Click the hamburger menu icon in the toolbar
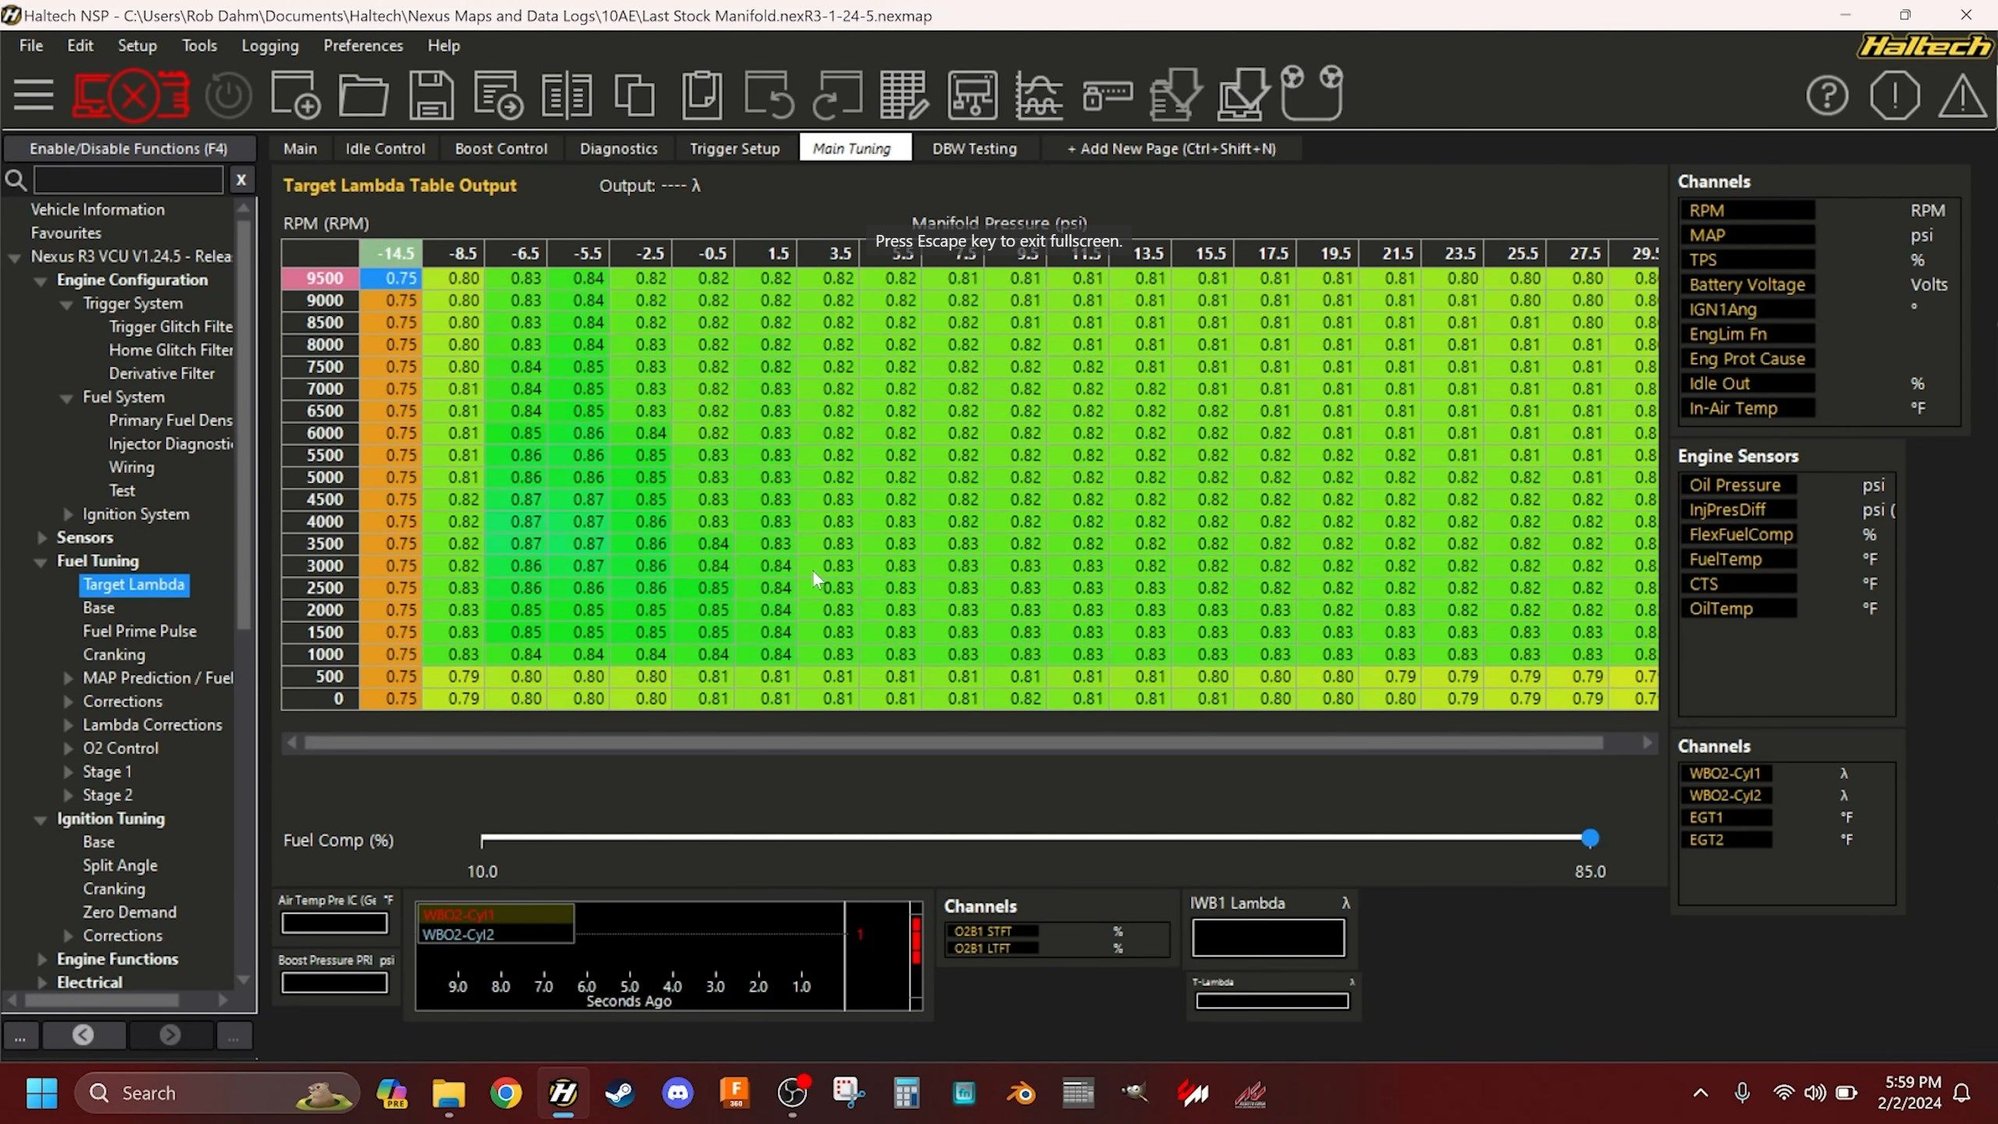The image size is (1998, 1124). coord(33,95)
